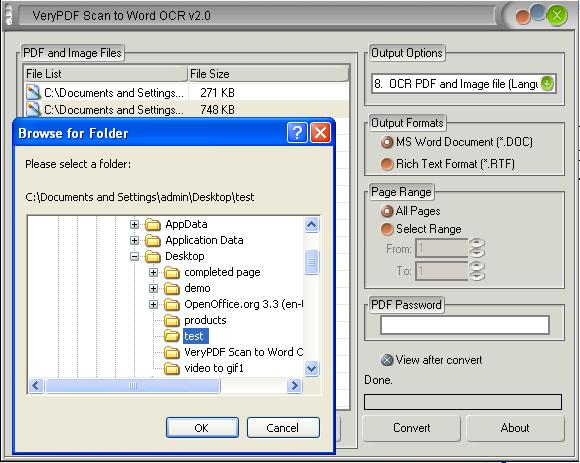
Task: Click the OpenOffice.org 3.3 folder icon
Action: click(x=172, y=304)
